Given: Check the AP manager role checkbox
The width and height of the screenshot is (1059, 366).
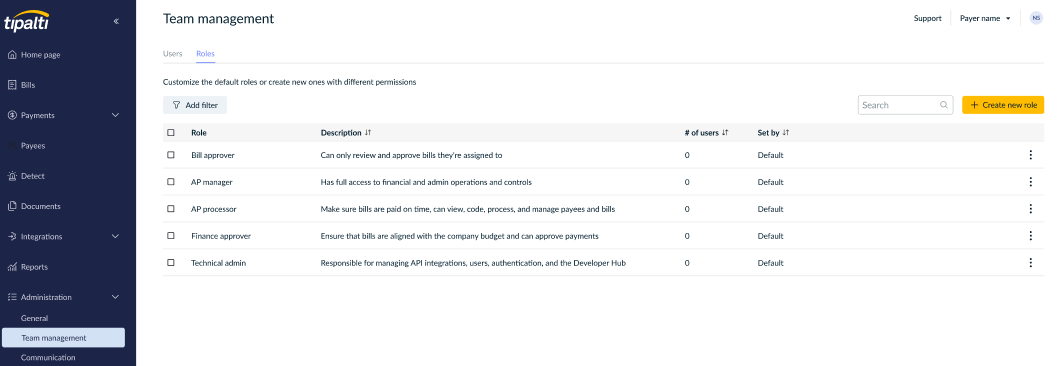Looking at the screenshot, I should pyautogui.click(x=171, y=182).
